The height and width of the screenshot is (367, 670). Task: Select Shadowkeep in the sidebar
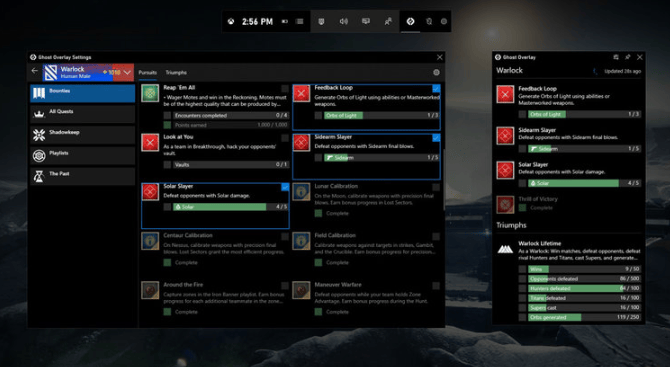pyautogui.click(x=82, y=135)
